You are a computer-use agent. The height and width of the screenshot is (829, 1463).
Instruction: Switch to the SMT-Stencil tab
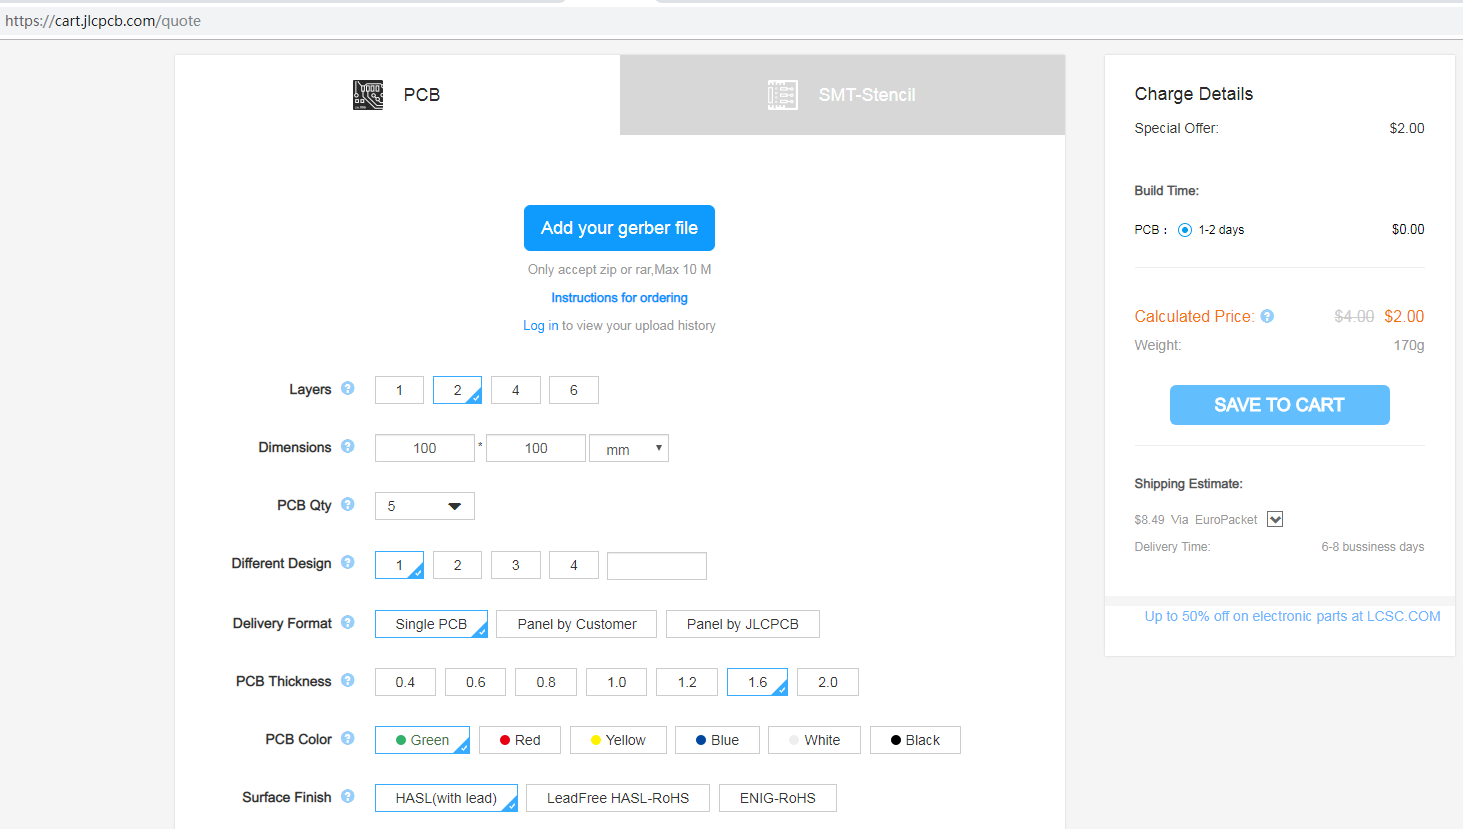(842, 95)
